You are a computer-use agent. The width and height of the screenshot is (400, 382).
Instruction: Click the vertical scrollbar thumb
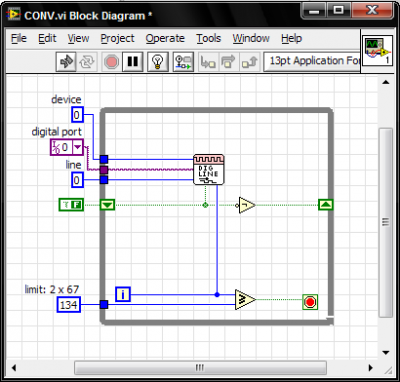(386, 222)
